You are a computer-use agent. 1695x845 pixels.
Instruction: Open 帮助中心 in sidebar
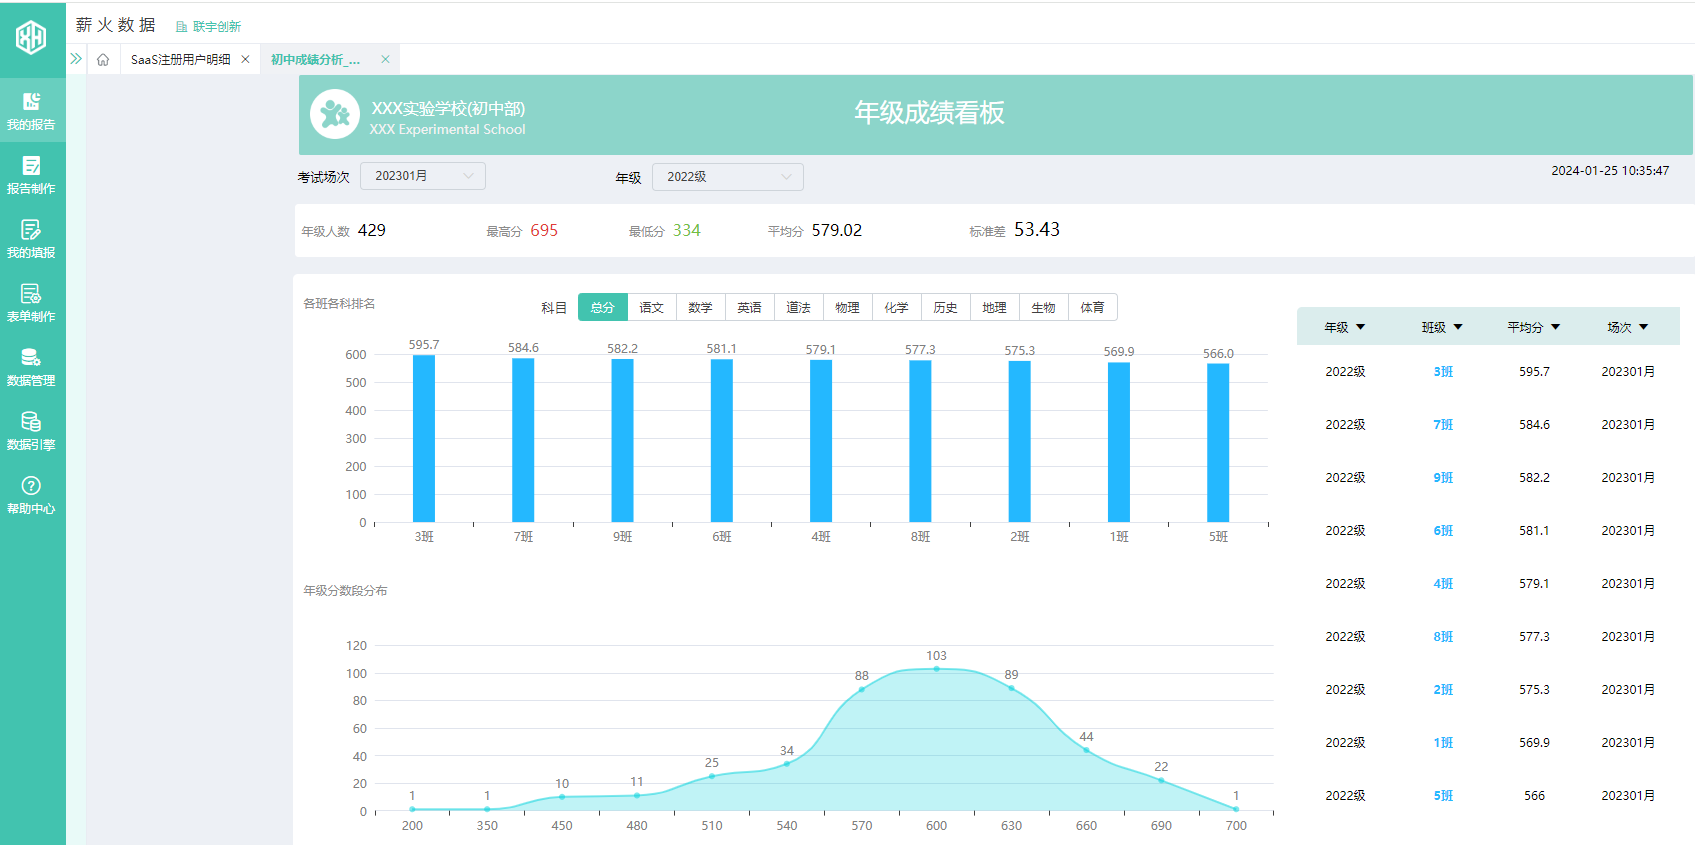point(32,495)
